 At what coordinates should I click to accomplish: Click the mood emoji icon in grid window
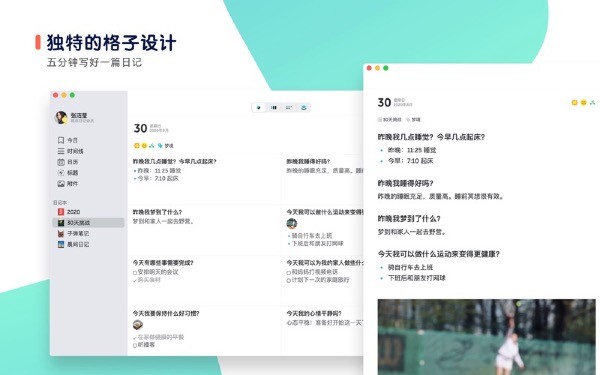pos(144,145)
